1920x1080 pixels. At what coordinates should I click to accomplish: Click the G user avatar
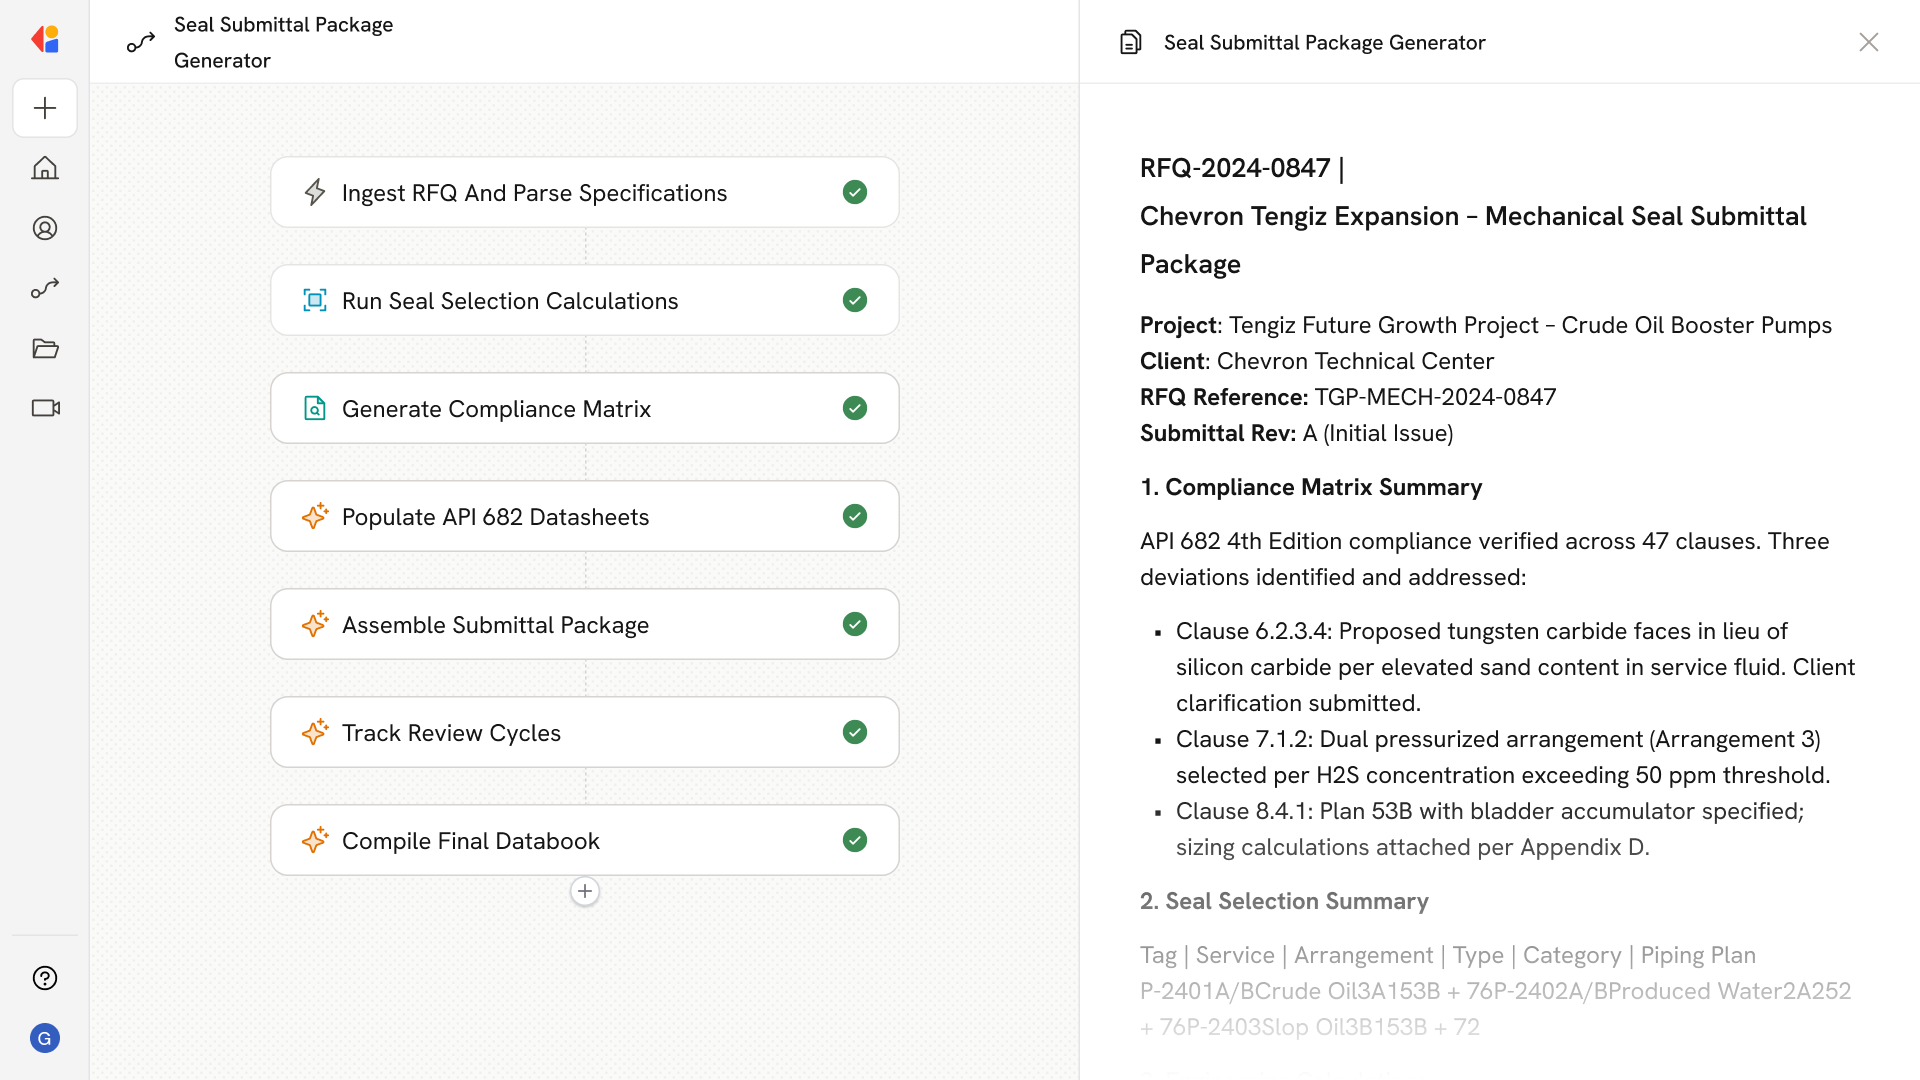click(x=45, y=1038)
